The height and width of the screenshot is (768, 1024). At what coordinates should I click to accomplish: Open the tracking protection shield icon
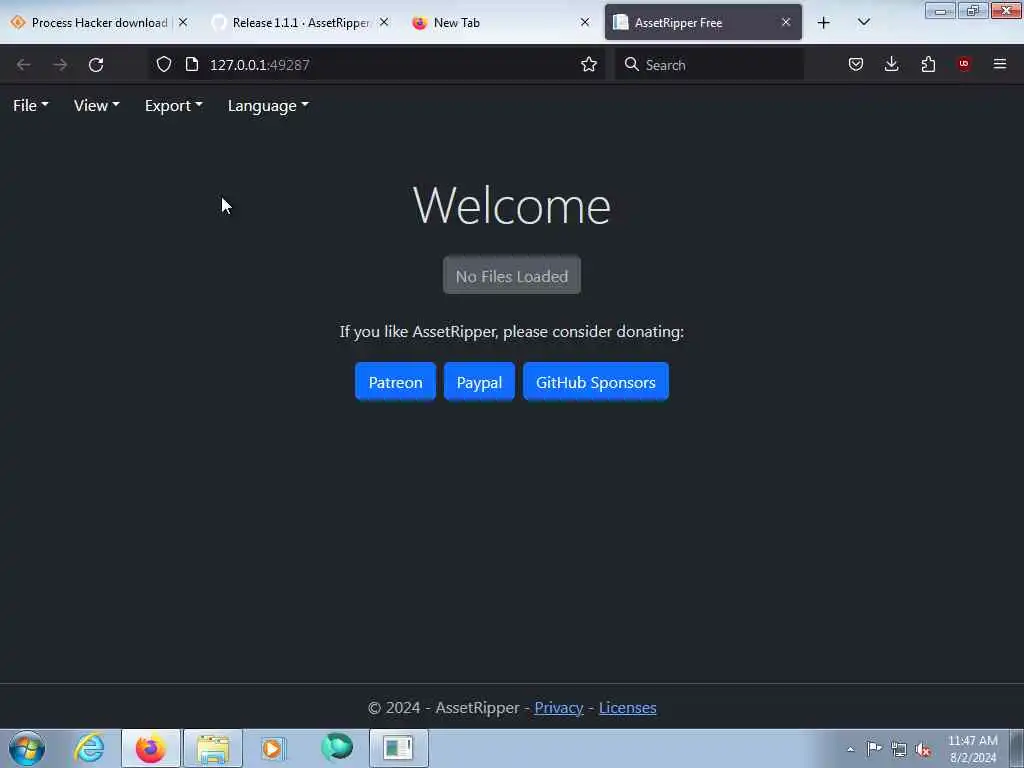click(x=164, y=64)
